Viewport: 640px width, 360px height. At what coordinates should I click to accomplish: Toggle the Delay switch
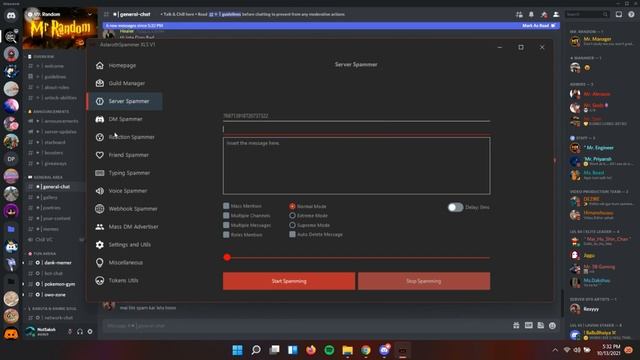(455, 207)
